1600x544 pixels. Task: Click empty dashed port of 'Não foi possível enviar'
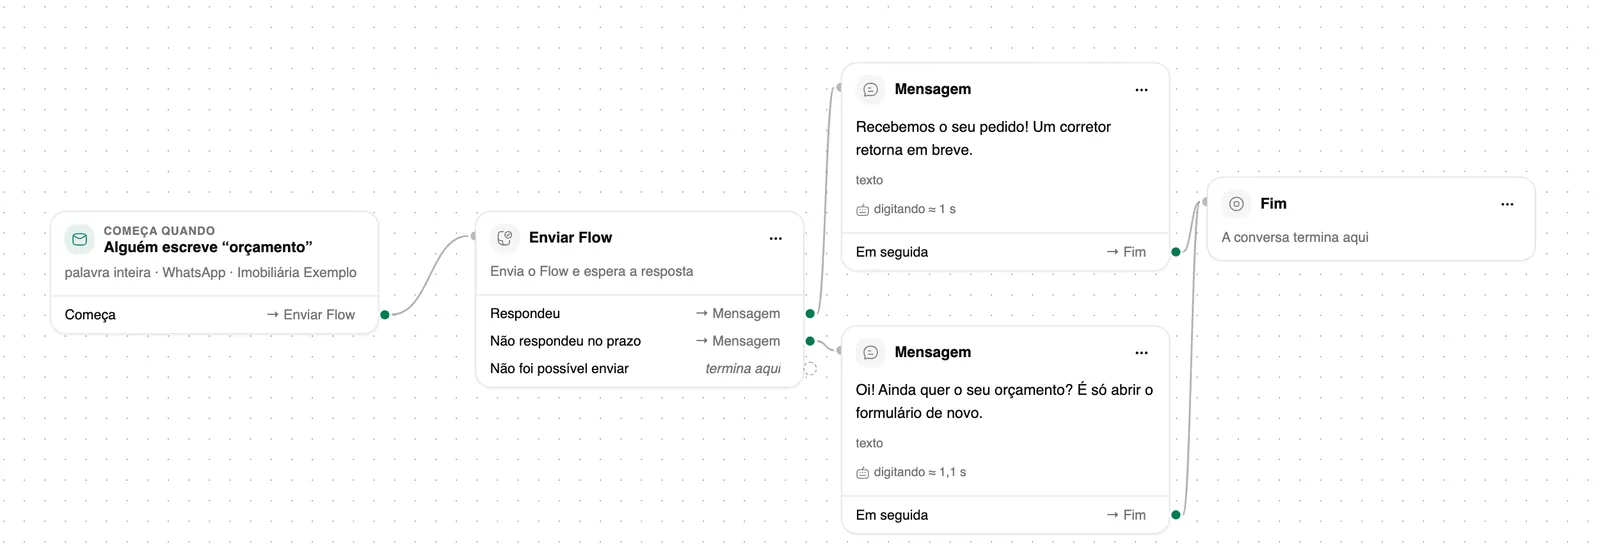point(810,369)
